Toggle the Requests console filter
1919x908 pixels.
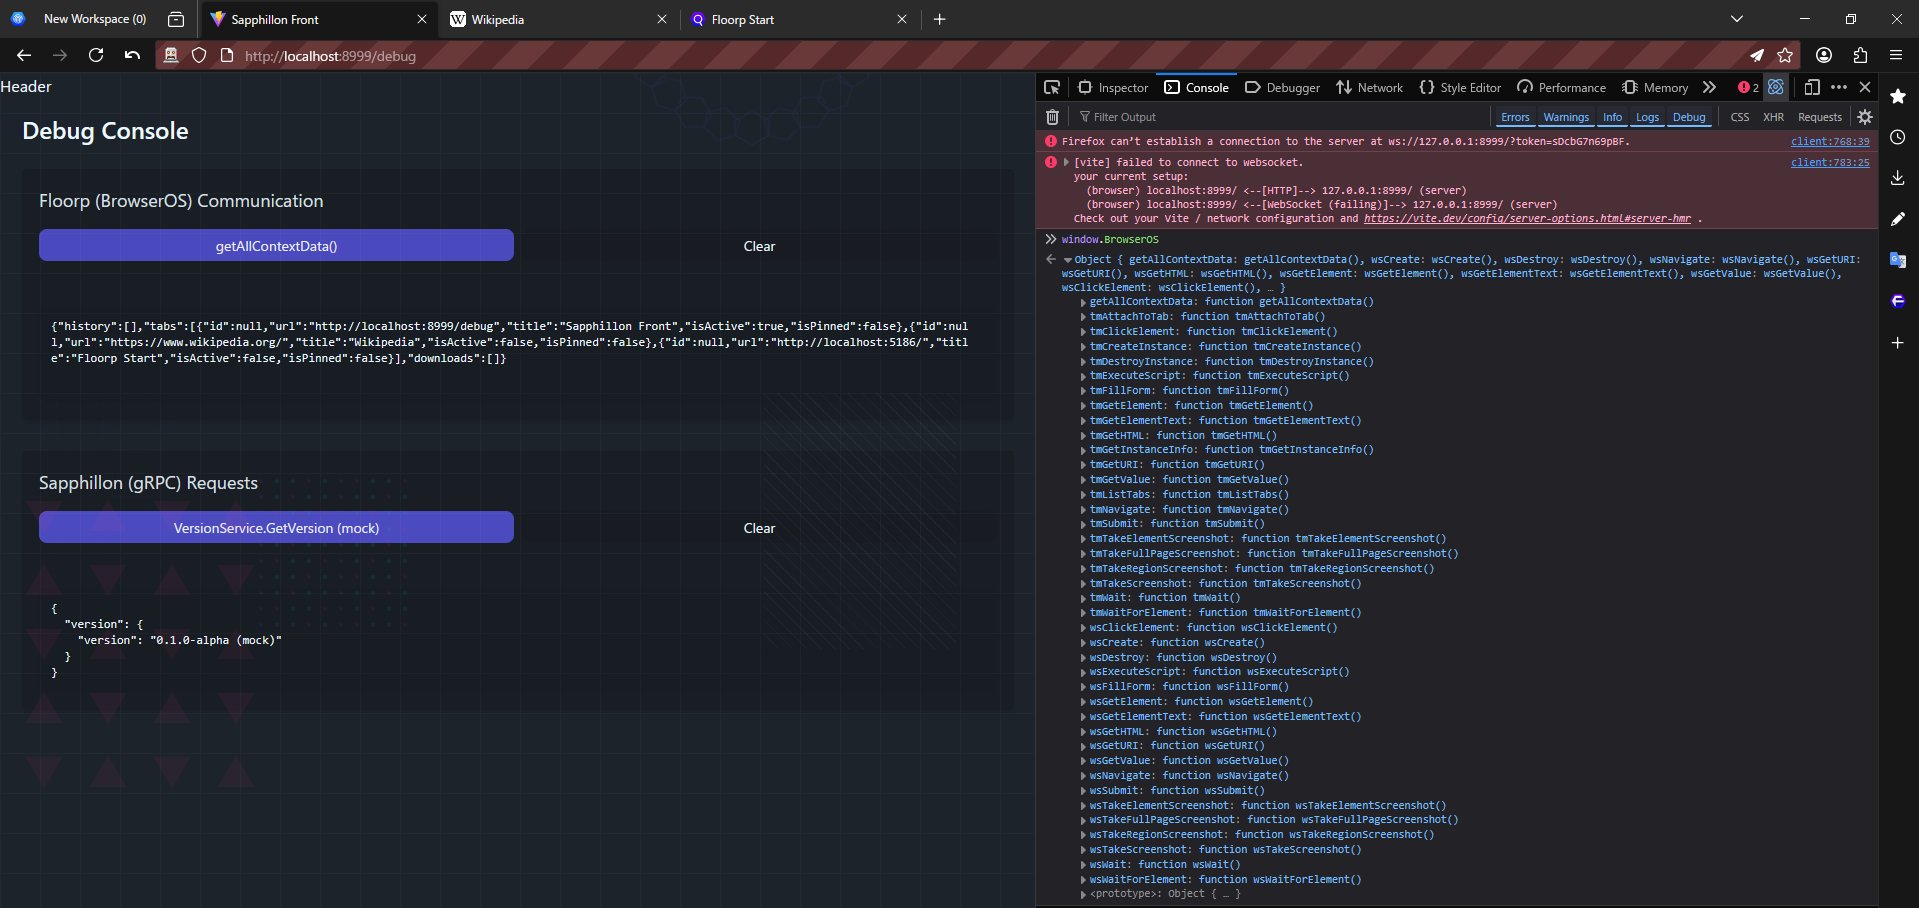pos(1820,117)
